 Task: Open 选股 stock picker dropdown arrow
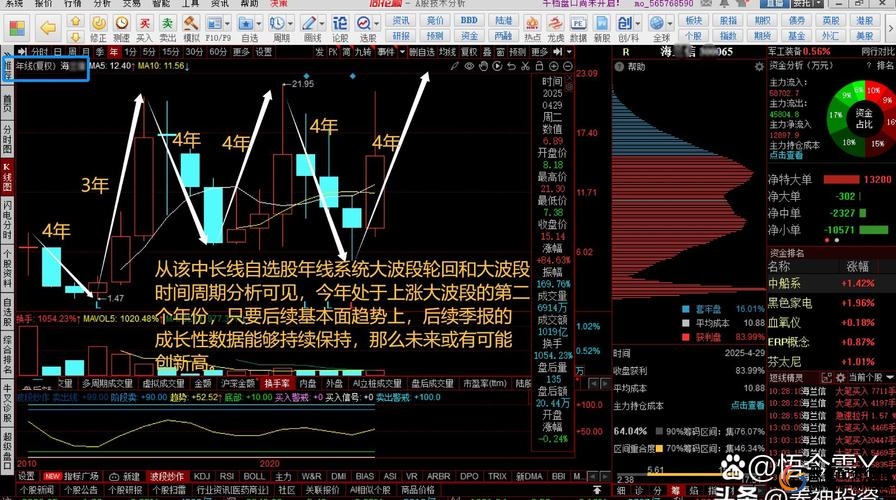[377, 24]
